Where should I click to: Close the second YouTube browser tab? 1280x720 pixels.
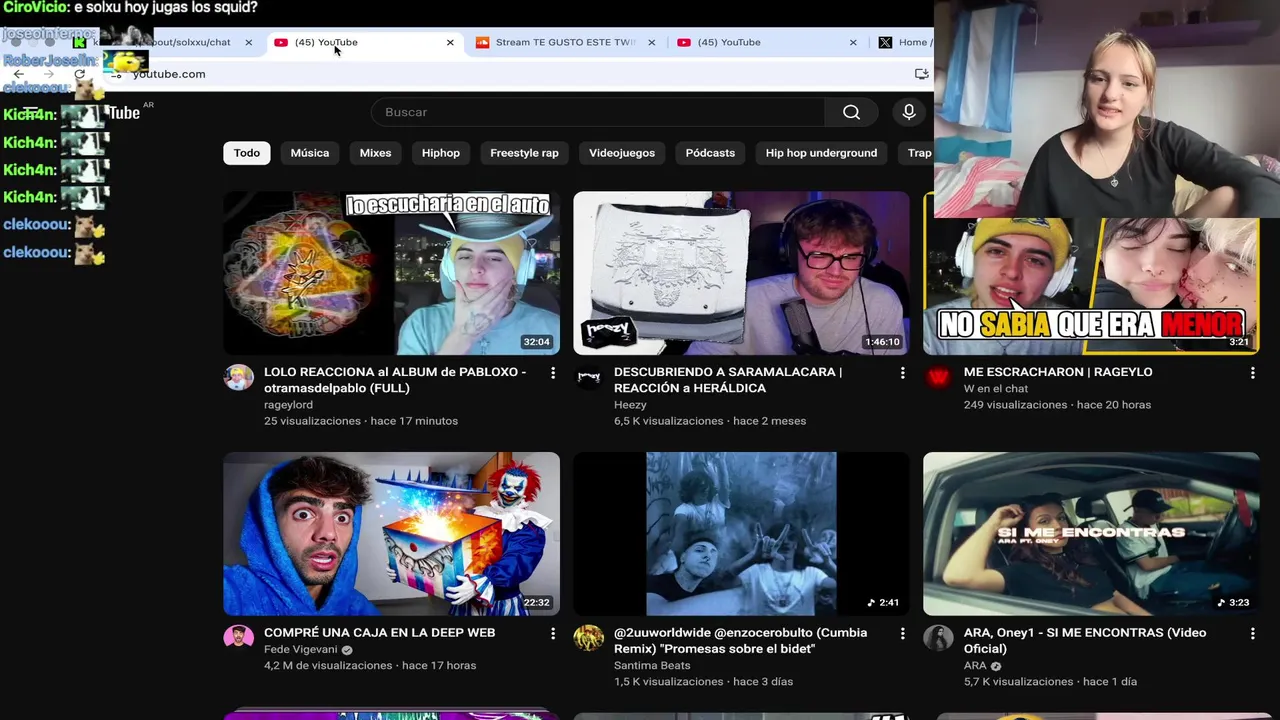tap(853, 42)
